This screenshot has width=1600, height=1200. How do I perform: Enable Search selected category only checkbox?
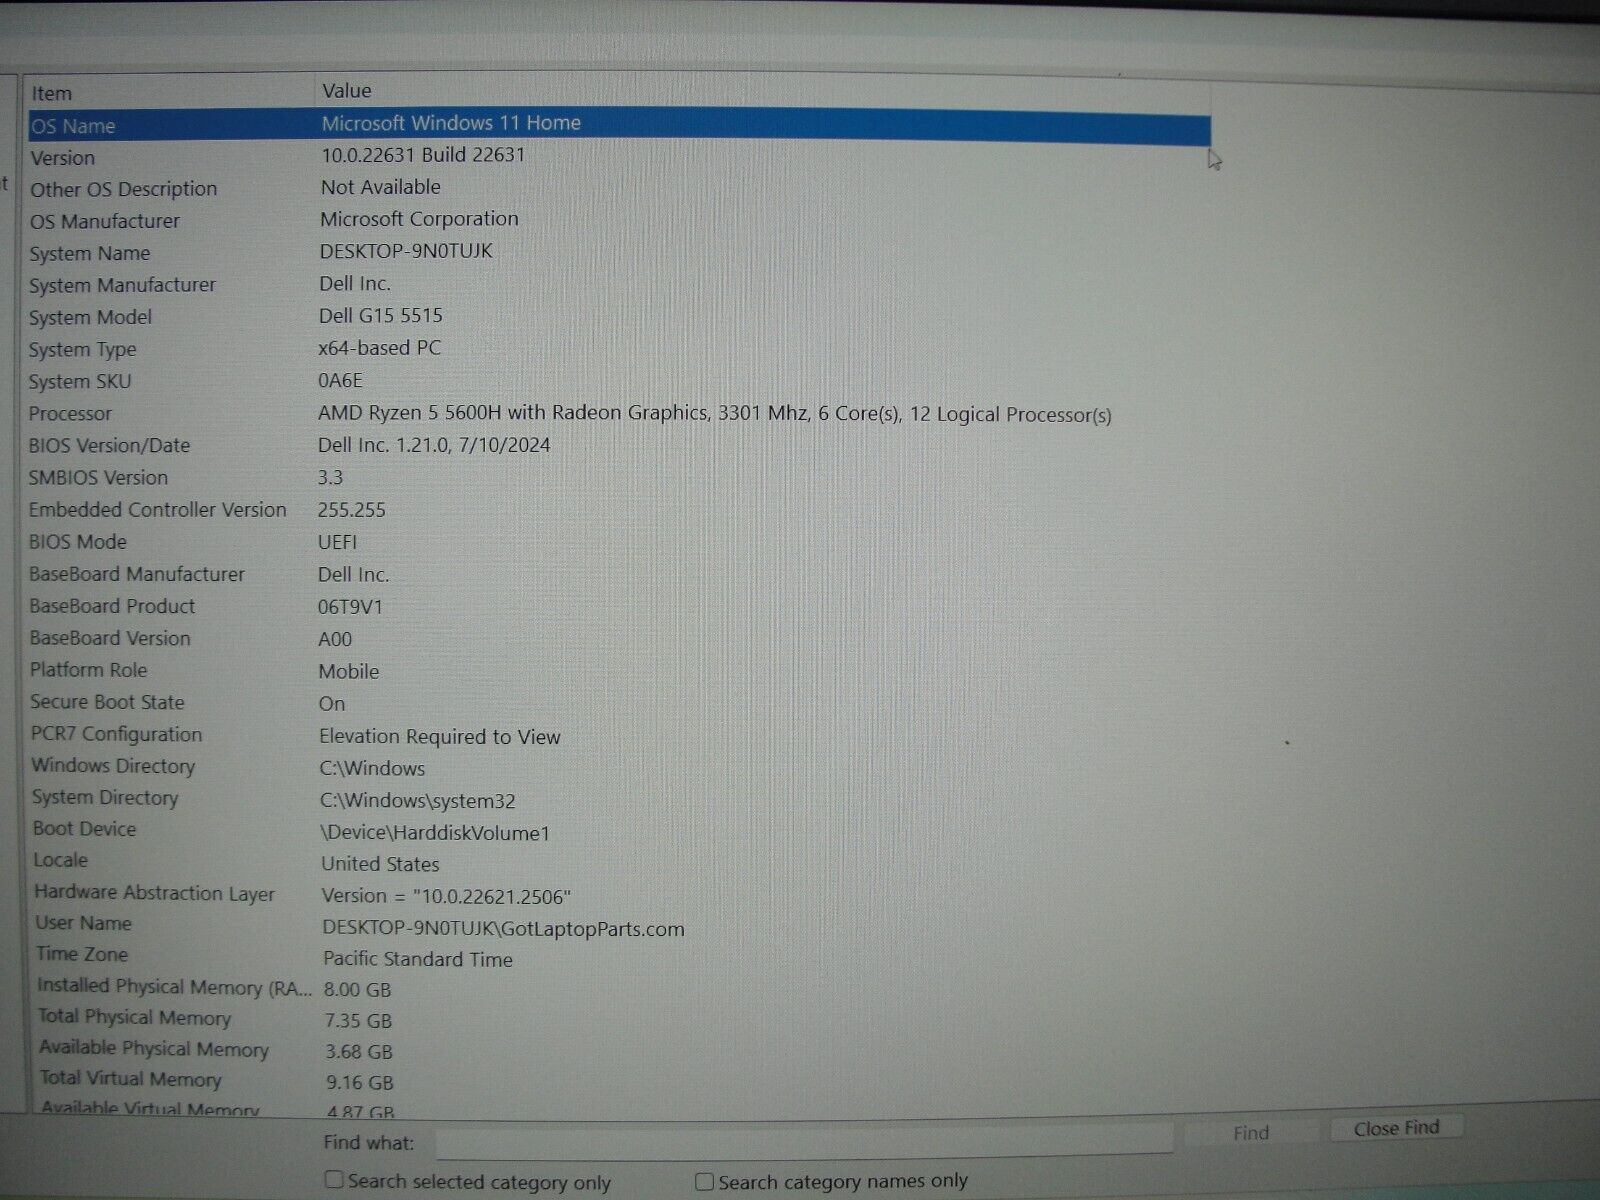(x=335, y=1180)
